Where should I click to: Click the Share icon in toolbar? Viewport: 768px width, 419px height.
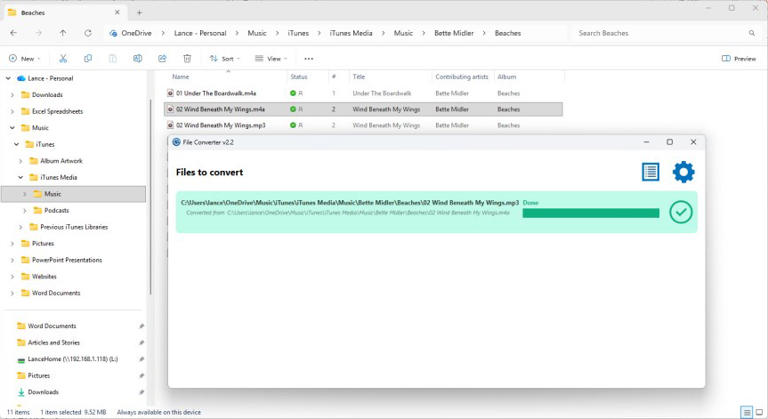point(162,58)
